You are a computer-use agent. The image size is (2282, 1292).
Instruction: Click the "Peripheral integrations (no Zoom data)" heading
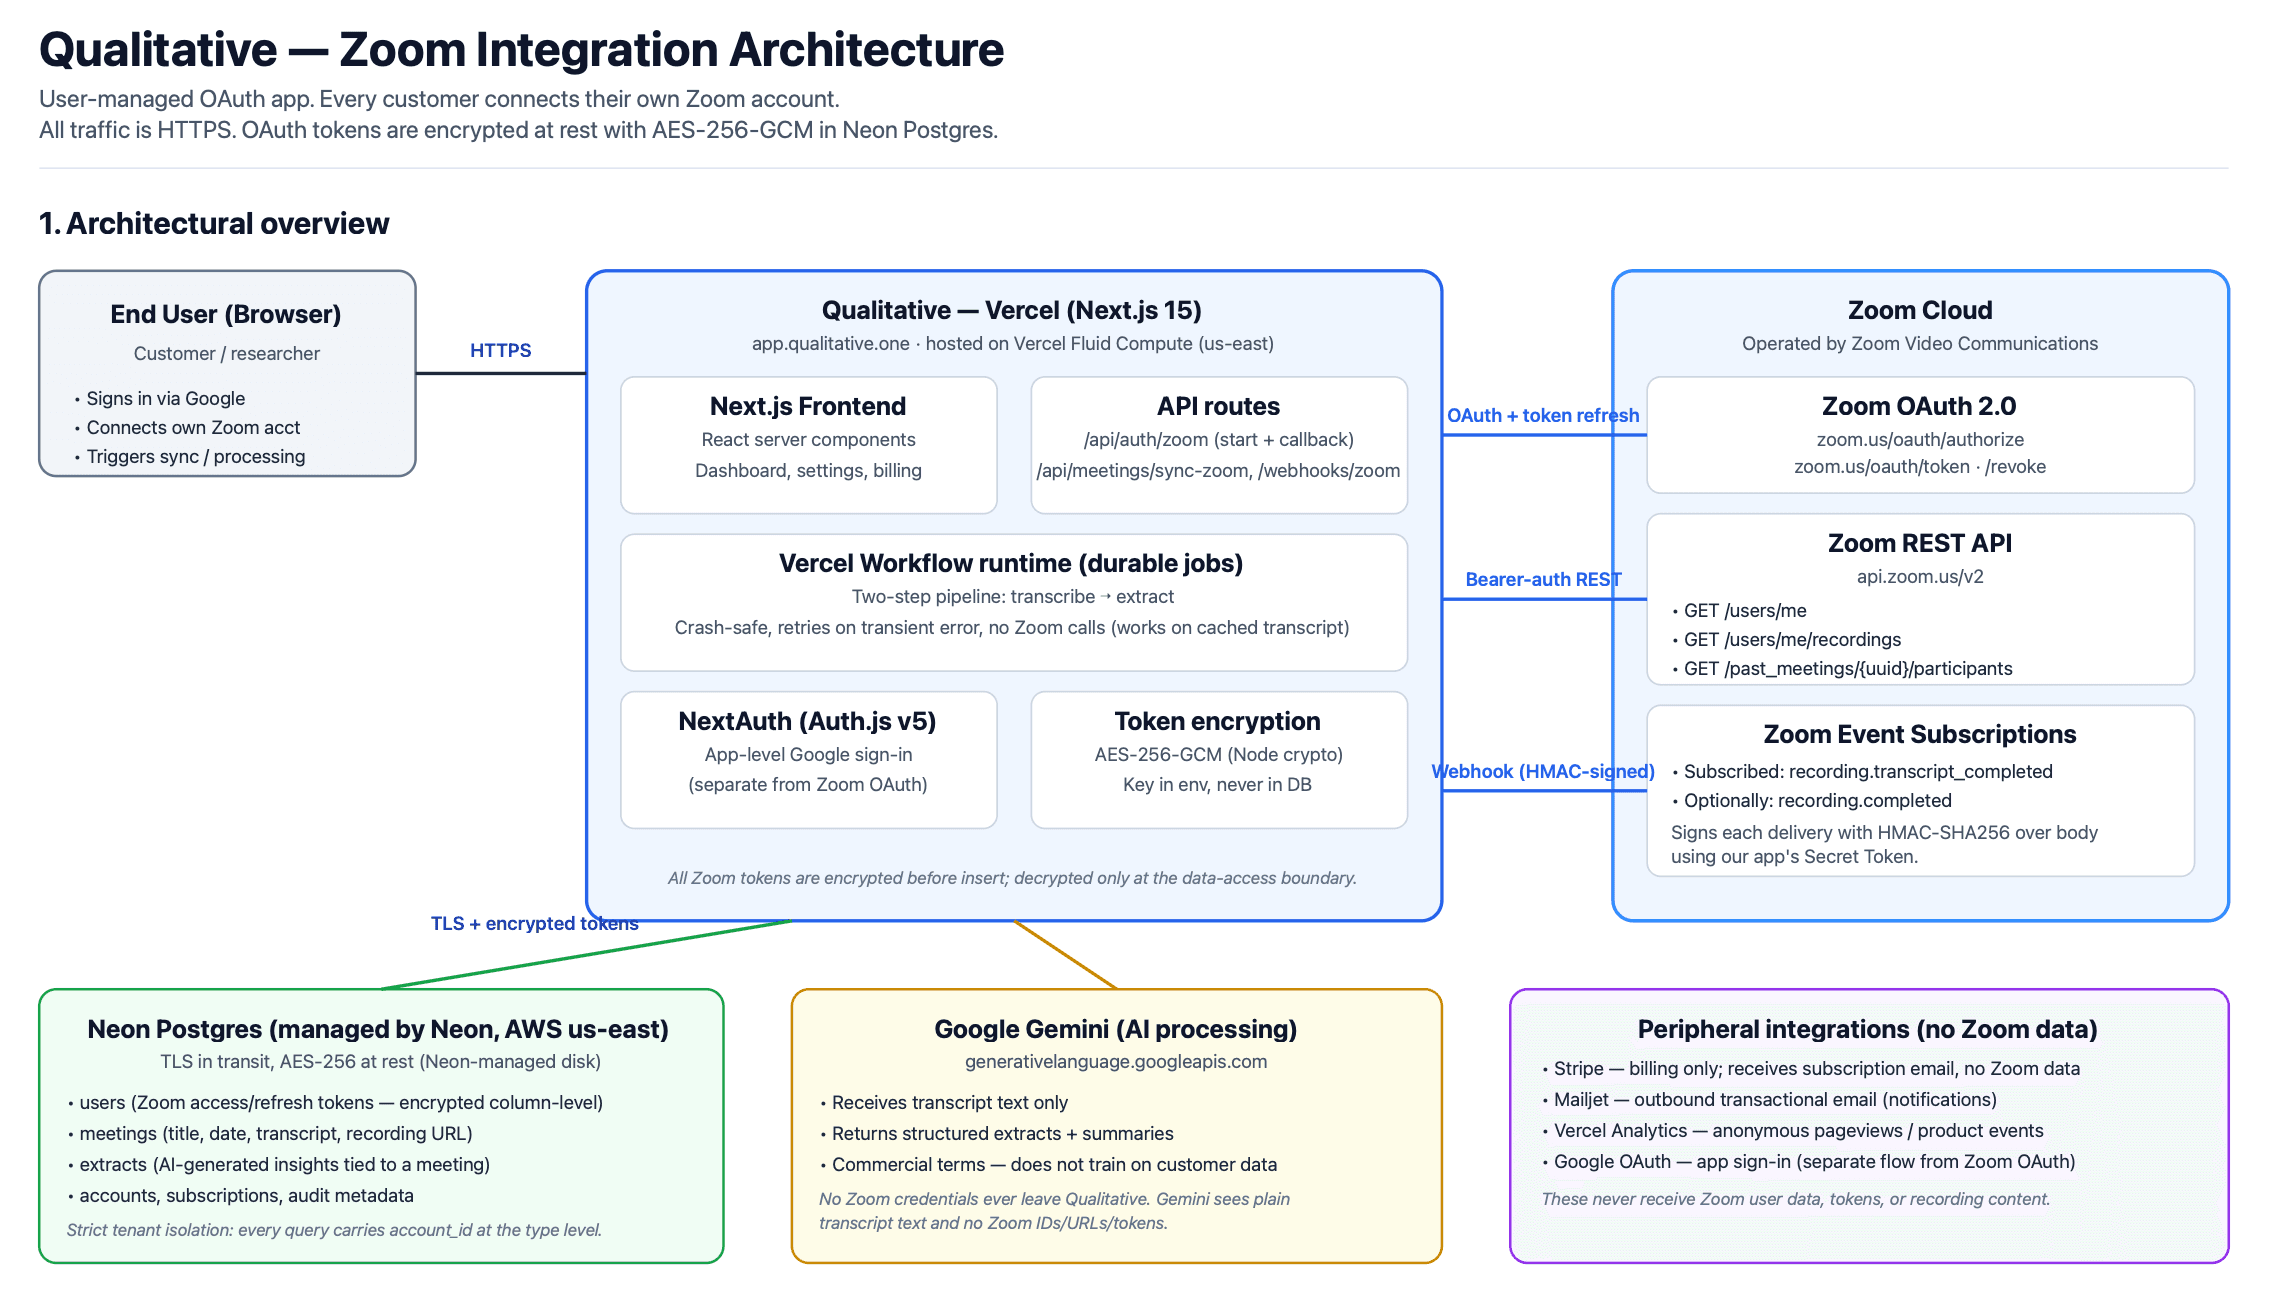(1868, 1029)
